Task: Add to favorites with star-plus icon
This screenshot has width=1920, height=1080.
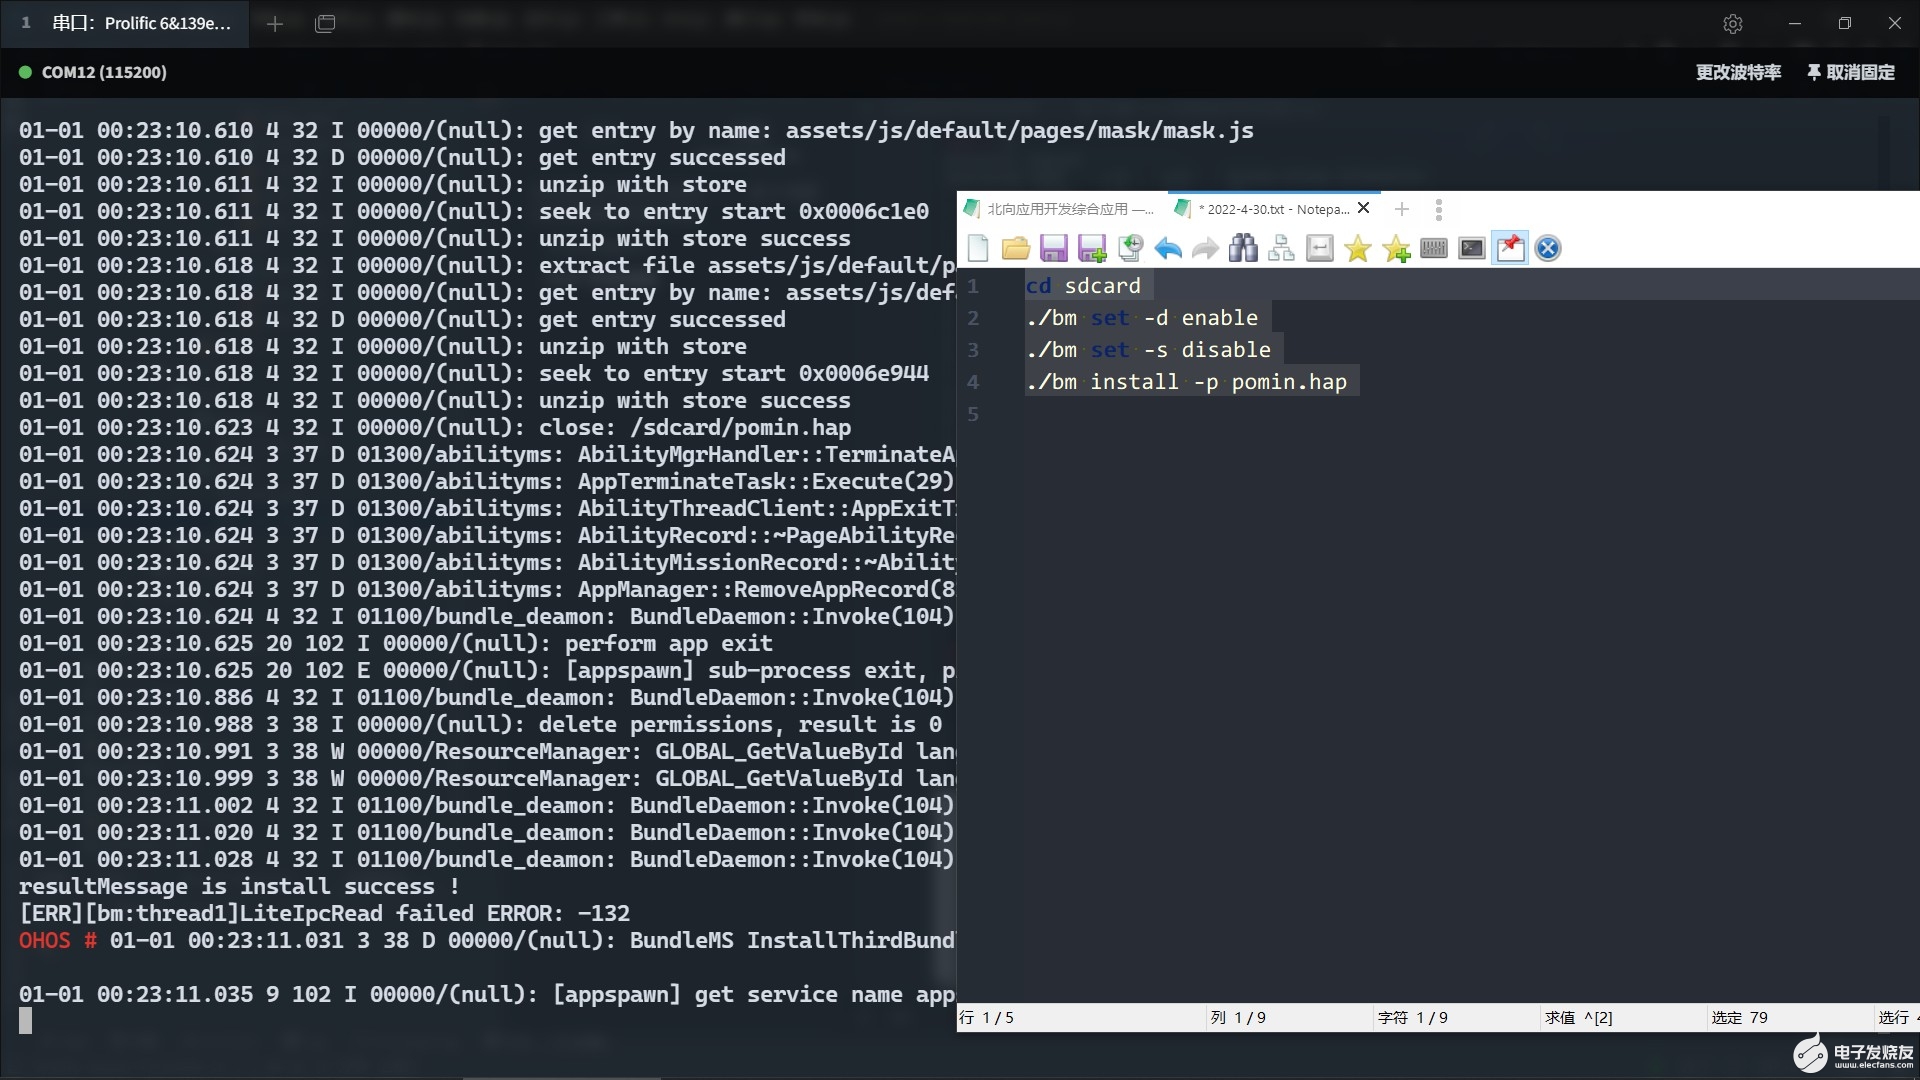Action: coord(1396,248)
